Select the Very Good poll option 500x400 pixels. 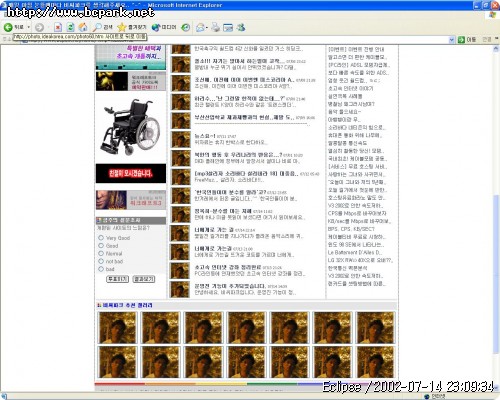[x=101, y=238]
